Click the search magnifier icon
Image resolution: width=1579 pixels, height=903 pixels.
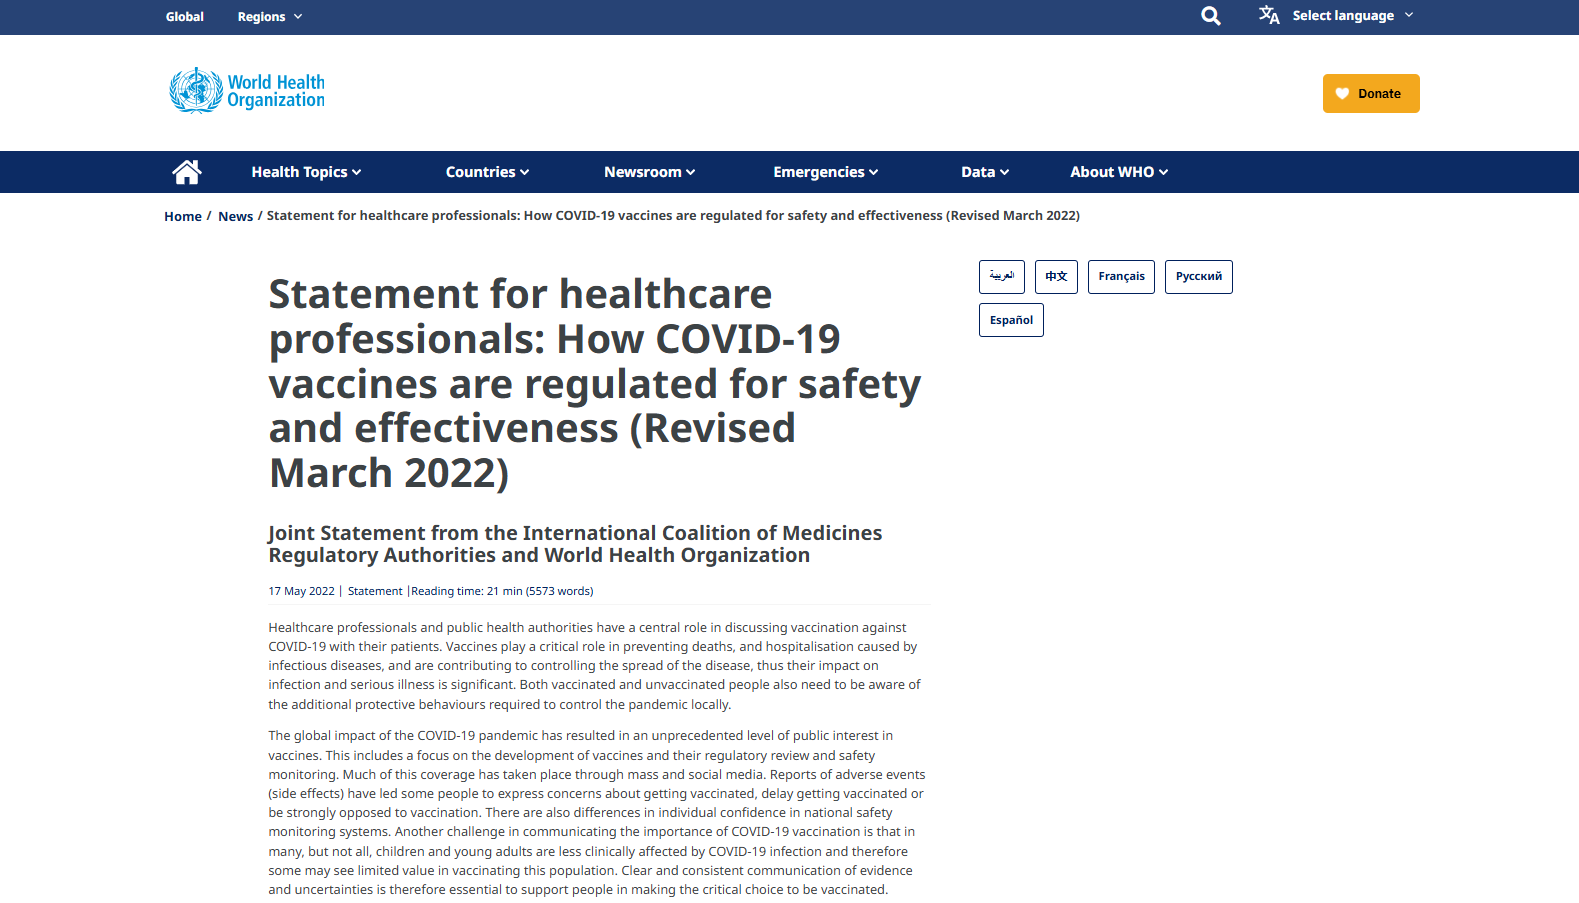tap(1210, 16)
